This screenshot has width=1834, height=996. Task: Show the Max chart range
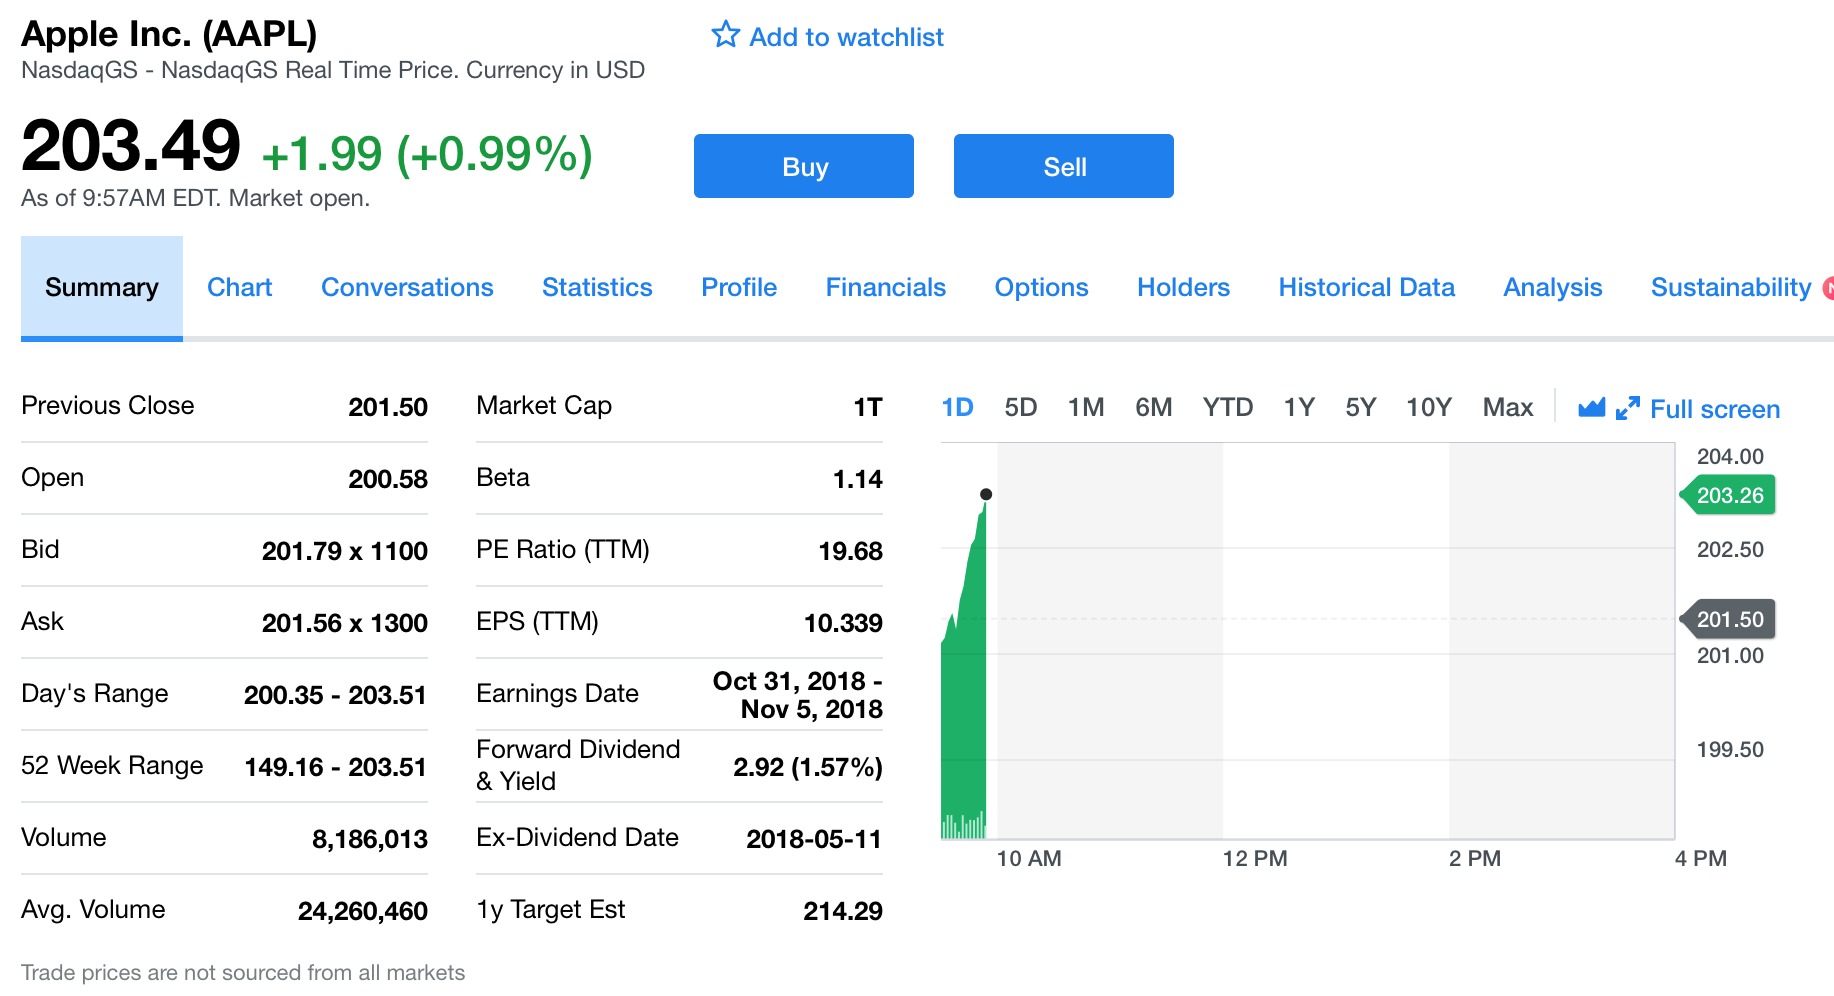[x=1507, y=408]
